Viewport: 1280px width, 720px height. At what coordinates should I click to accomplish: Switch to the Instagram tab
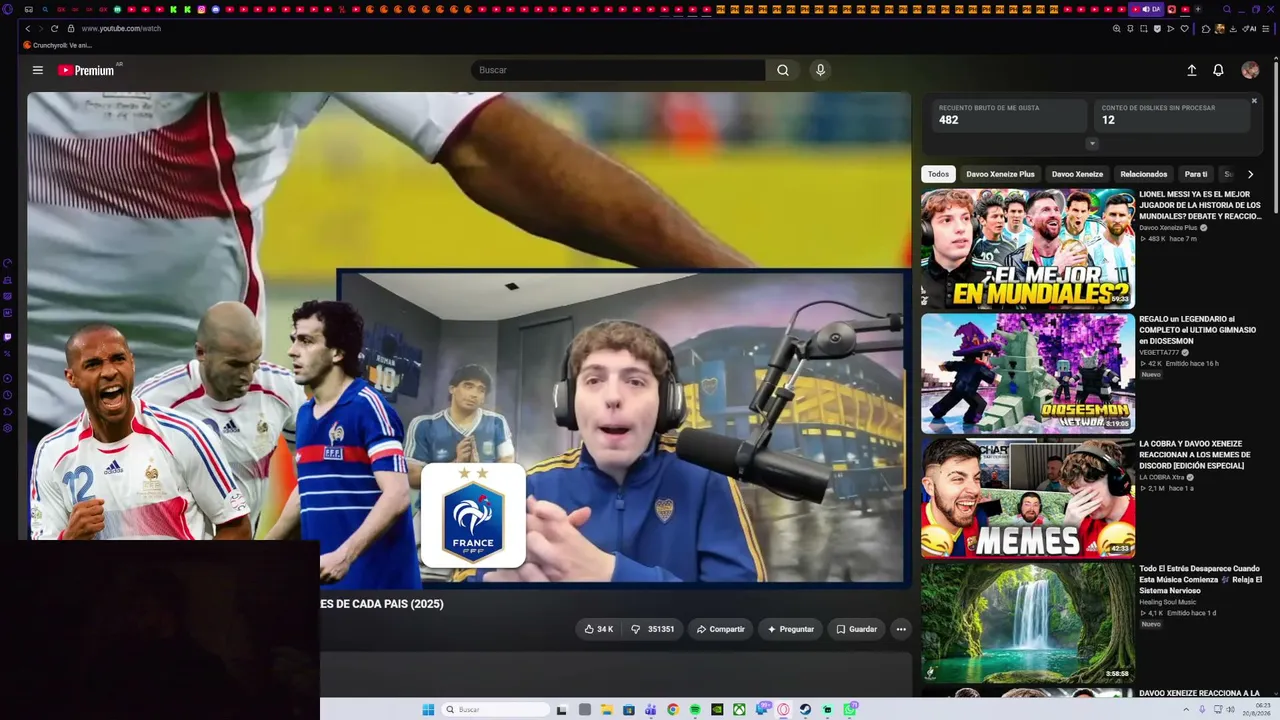click(201, 9)
